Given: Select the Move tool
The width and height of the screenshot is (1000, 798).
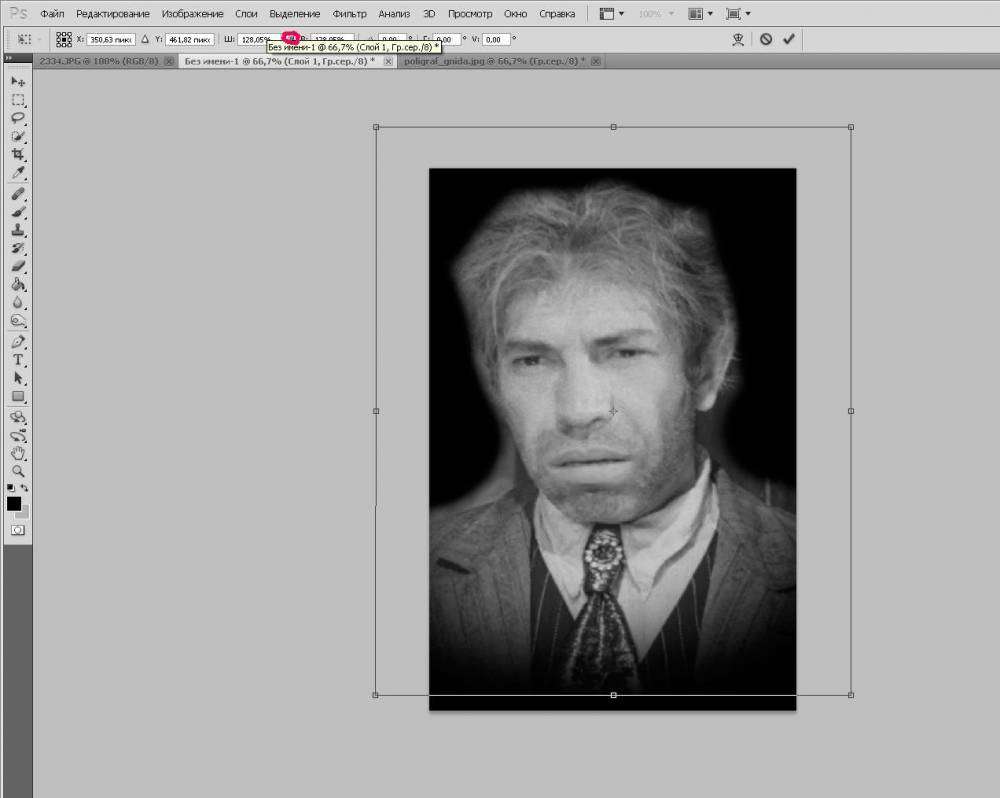Looking at the screenshot, I should click(x=18, y=81).
